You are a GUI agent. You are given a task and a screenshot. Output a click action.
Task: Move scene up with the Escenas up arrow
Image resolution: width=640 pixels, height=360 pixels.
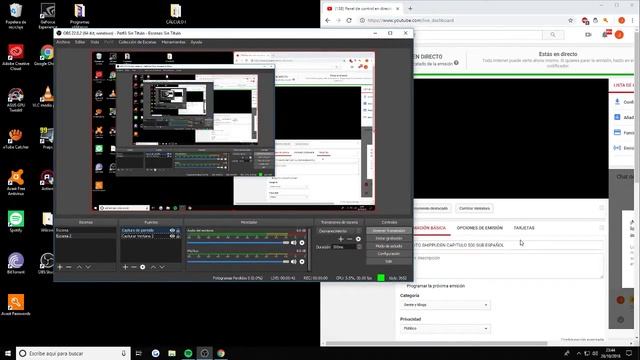pyautogui.click(x=79, y=267)
